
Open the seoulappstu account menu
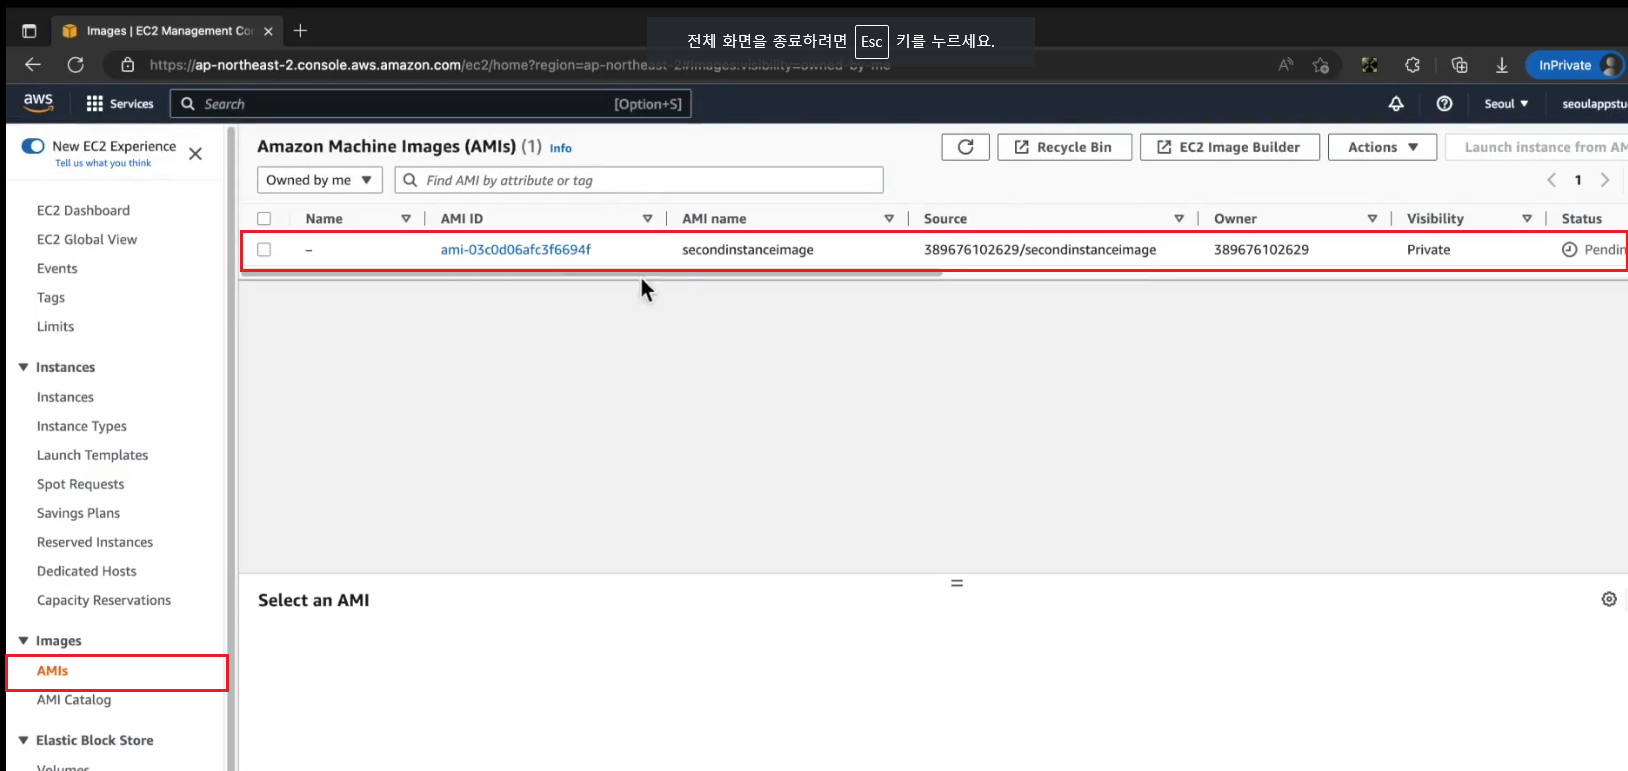[1594, 104]
